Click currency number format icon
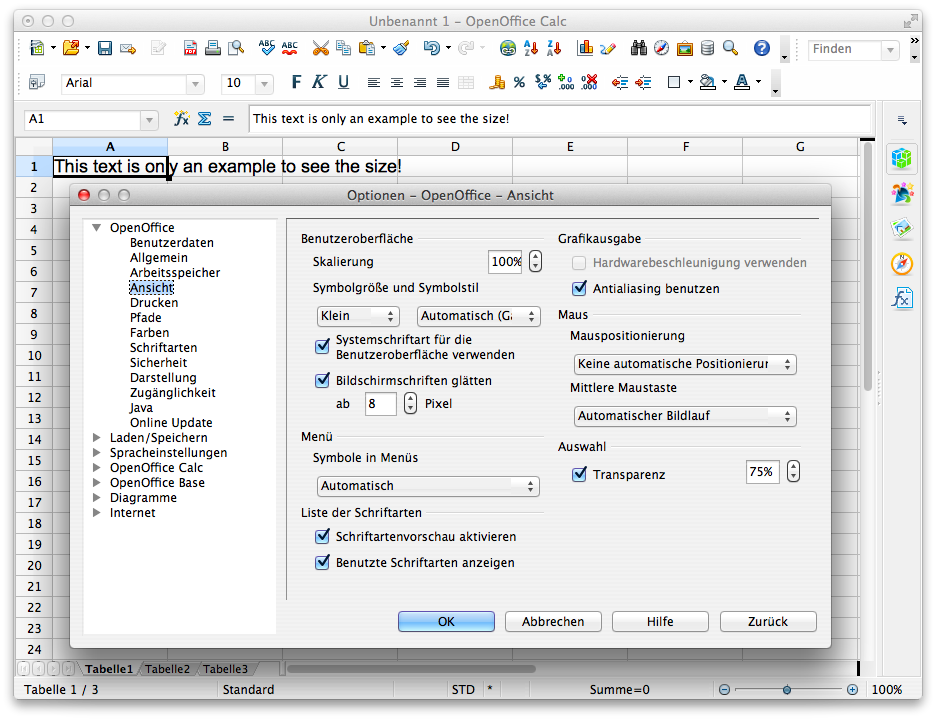Screen dimensions: 936x727 [497, 82]
